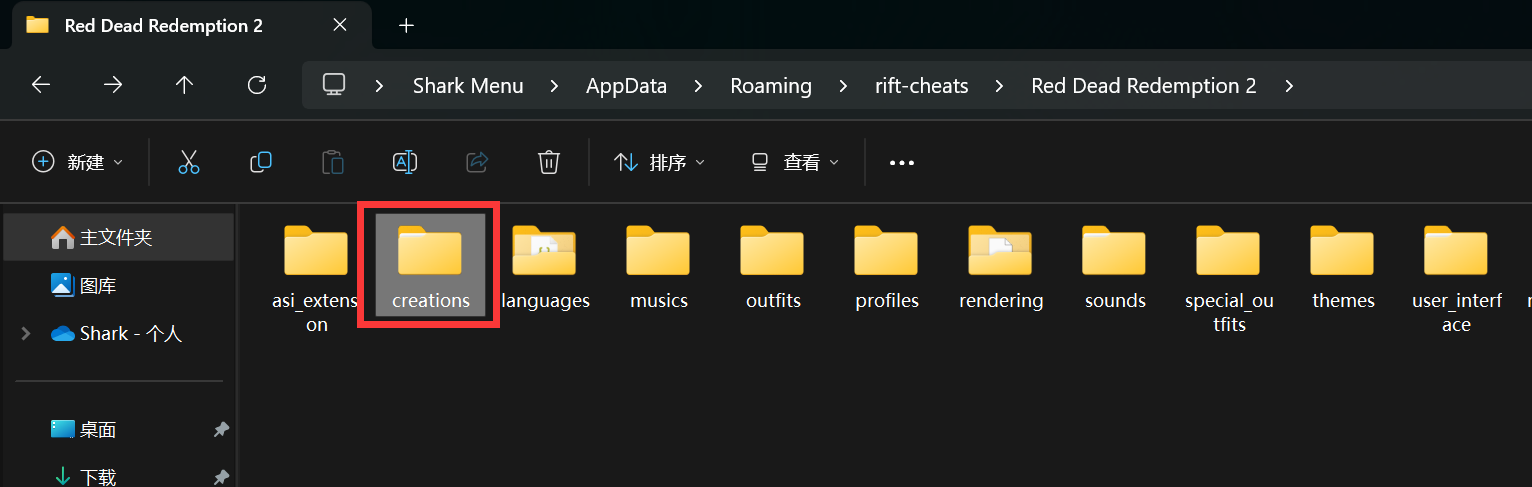This screenshot has width=1532, height=487.
Task: Open the 排序 (Sort) dropdown
Action: tap(659, 162)
